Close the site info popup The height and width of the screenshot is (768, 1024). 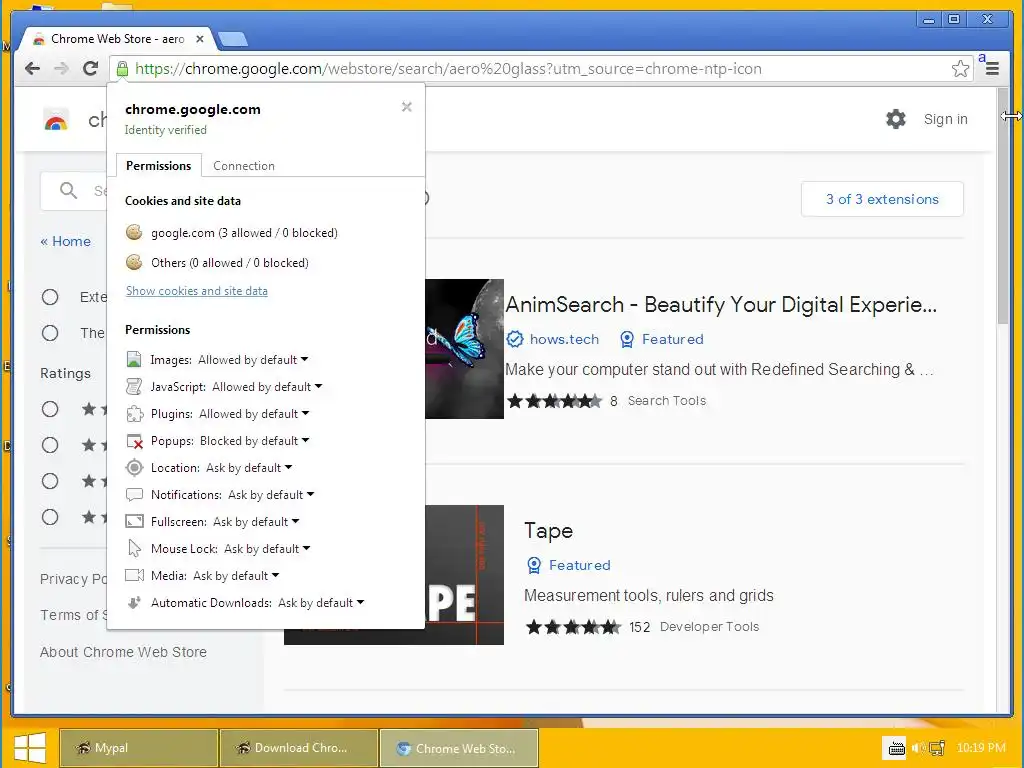click(406, 106)
